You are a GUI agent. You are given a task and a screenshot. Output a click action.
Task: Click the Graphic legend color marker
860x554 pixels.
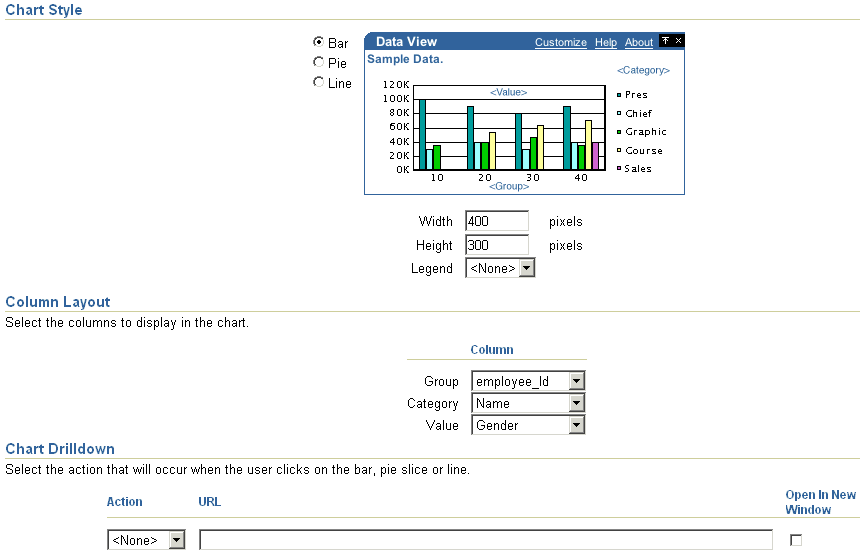point(619,132)
